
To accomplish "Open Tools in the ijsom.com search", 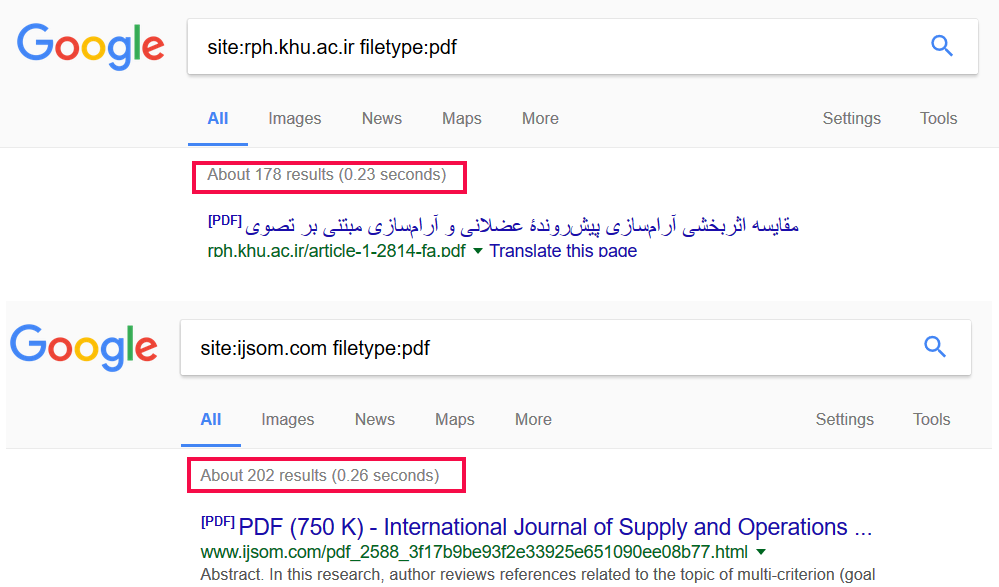I will [931, 419].
